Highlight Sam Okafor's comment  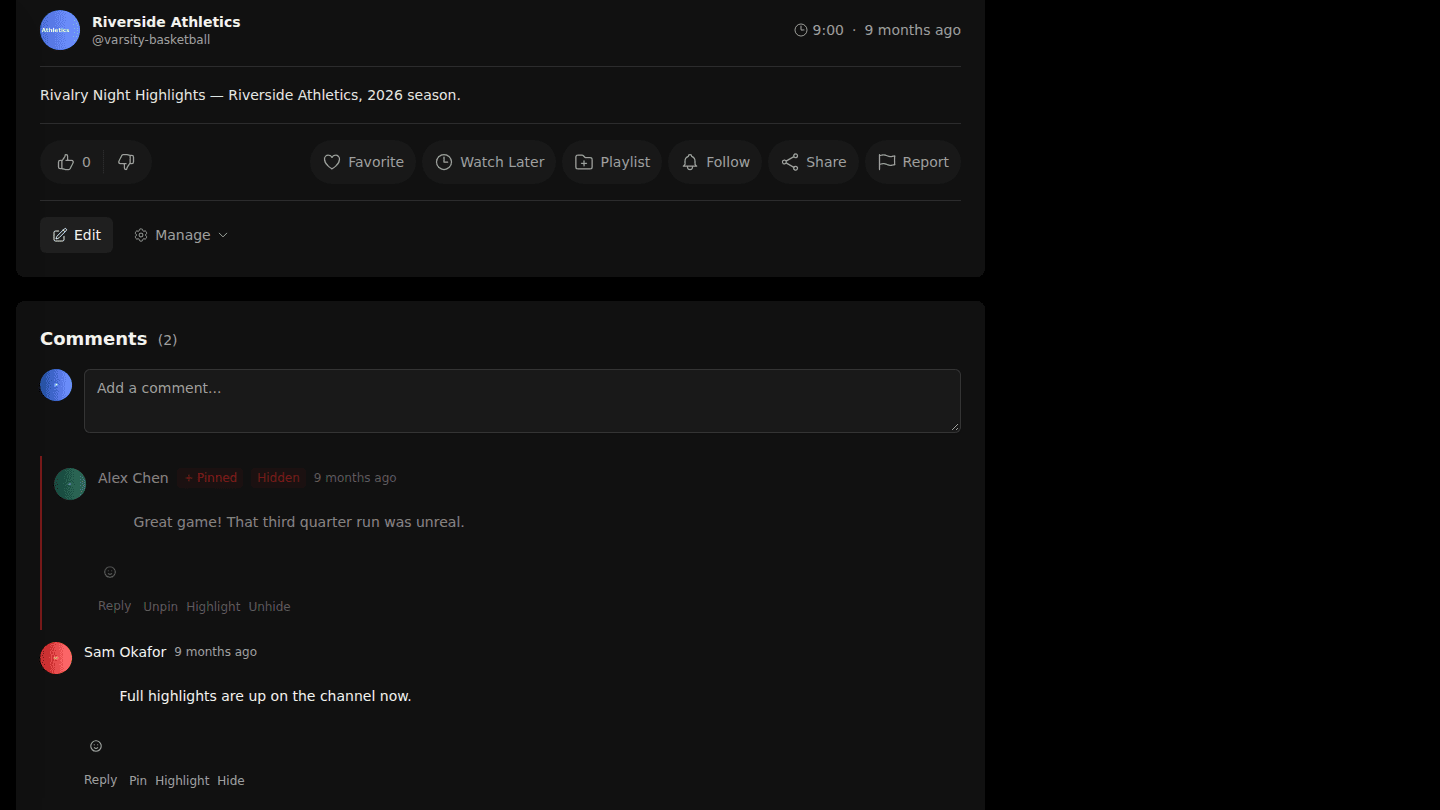pyautogui.click(x=182, y=781)
